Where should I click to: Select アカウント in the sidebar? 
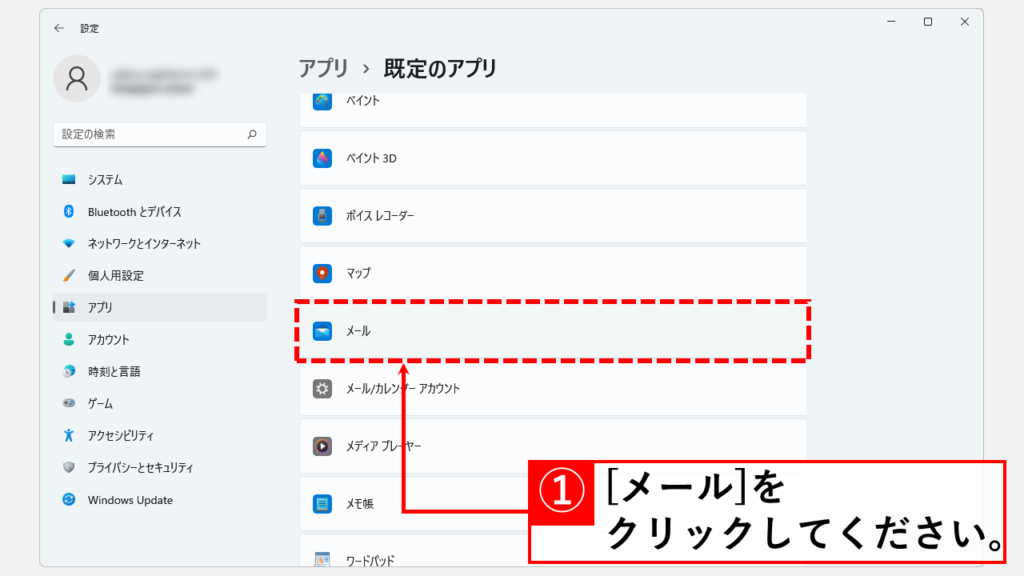point(159,340)
